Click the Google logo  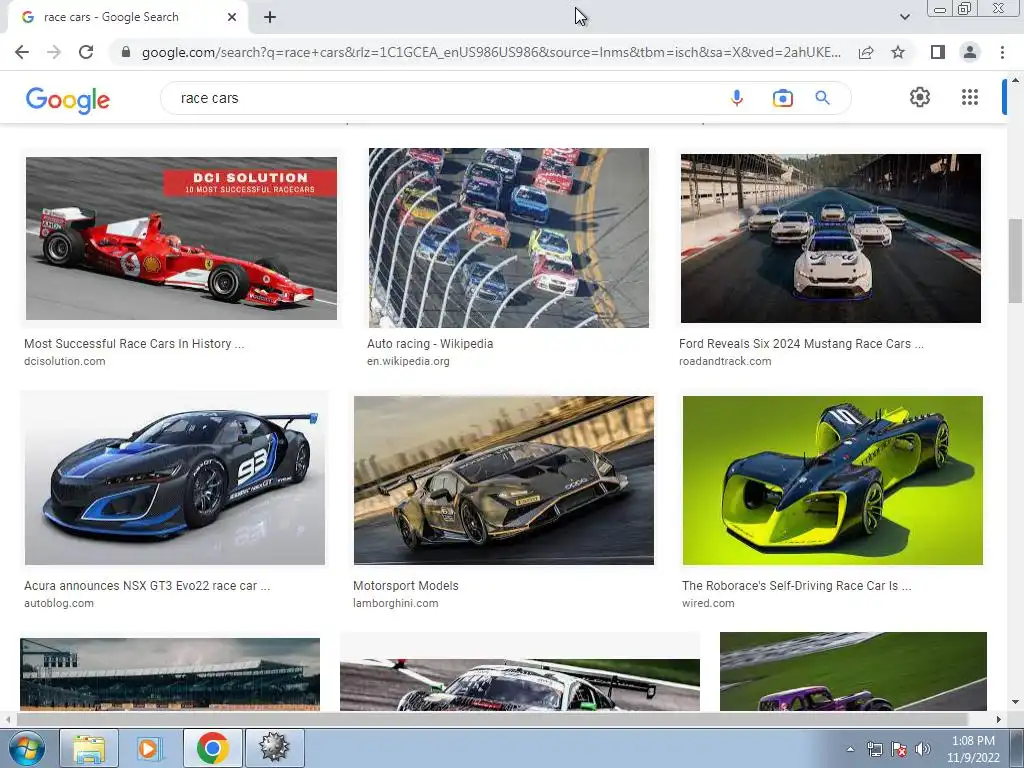67,100
